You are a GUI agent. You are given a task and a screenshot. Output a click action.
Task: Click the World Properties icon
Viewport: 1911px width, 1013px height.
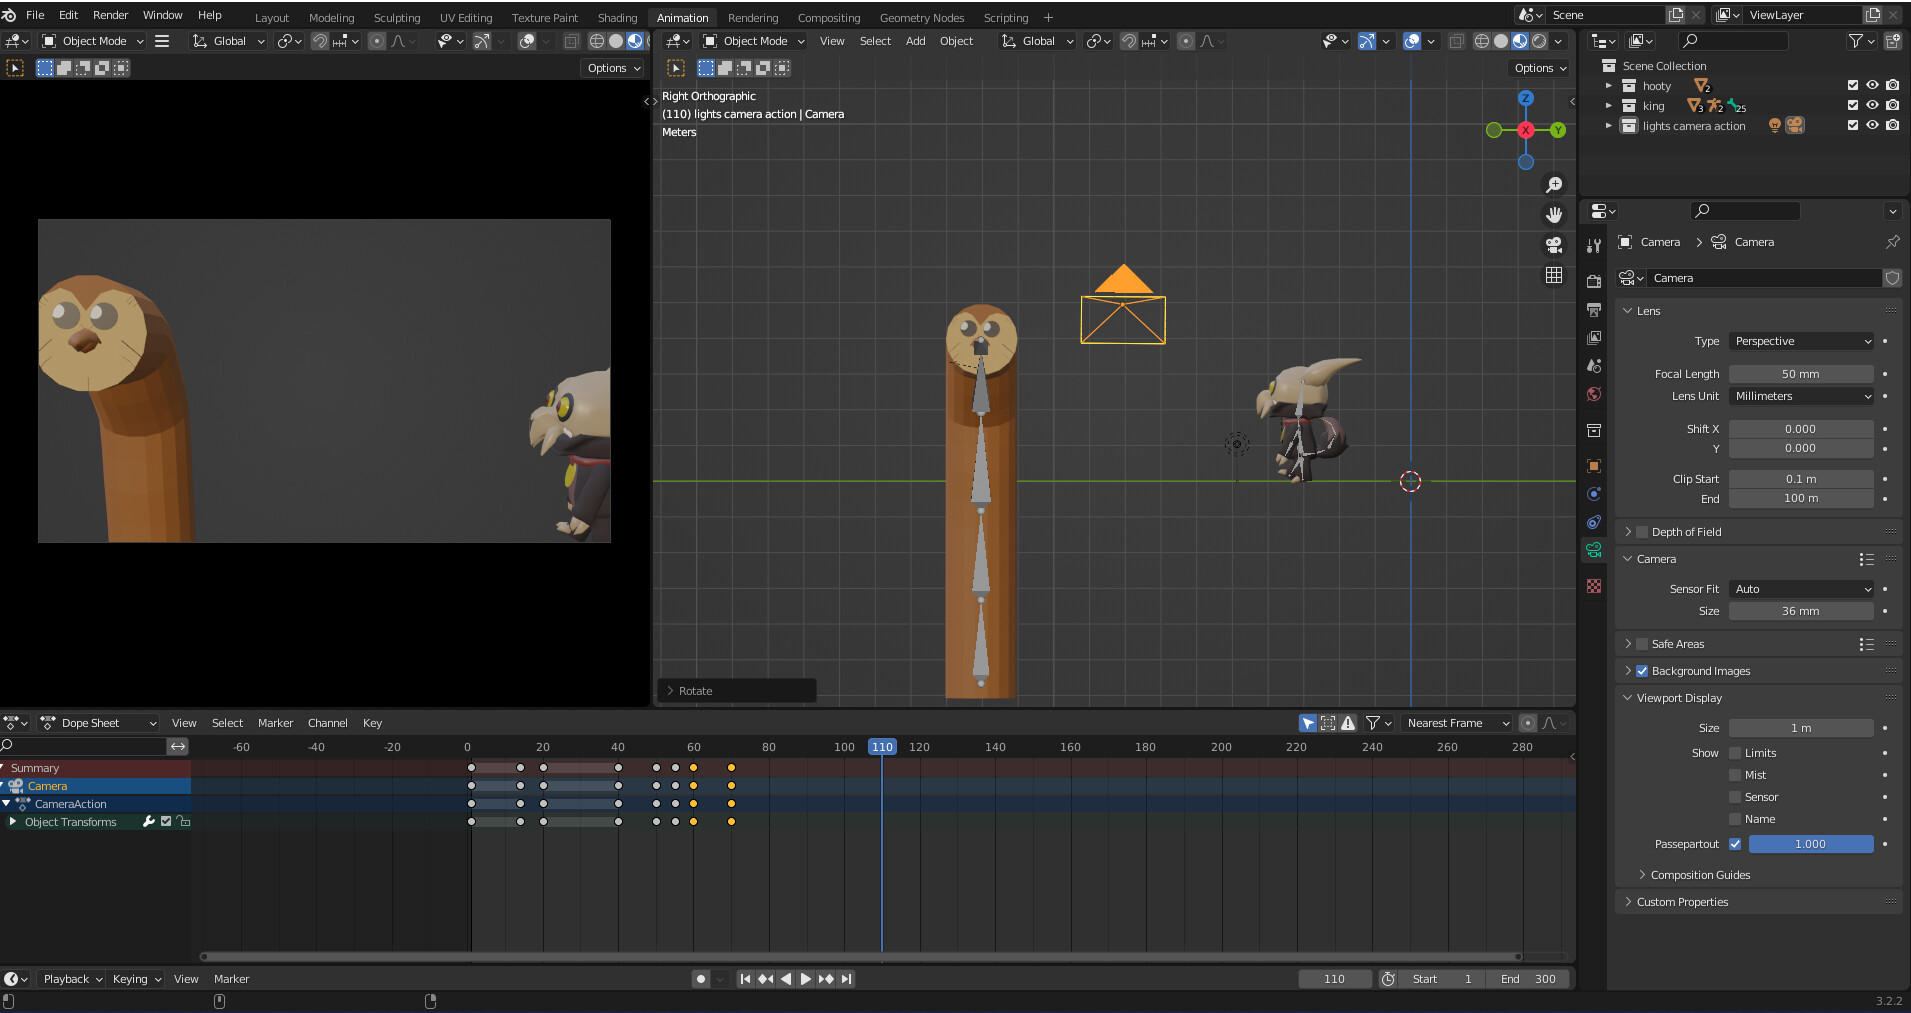(1594, 394)
